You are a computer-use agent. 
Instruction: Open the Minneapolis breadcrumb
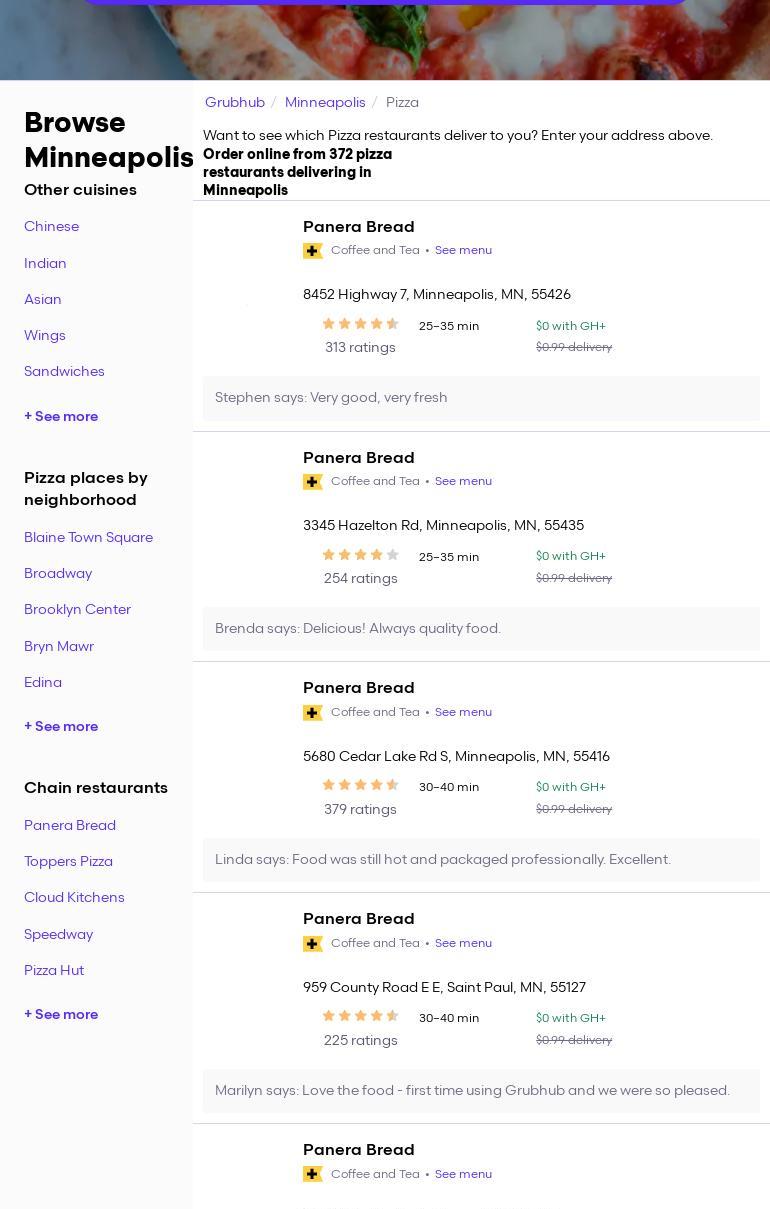point(325,102)
